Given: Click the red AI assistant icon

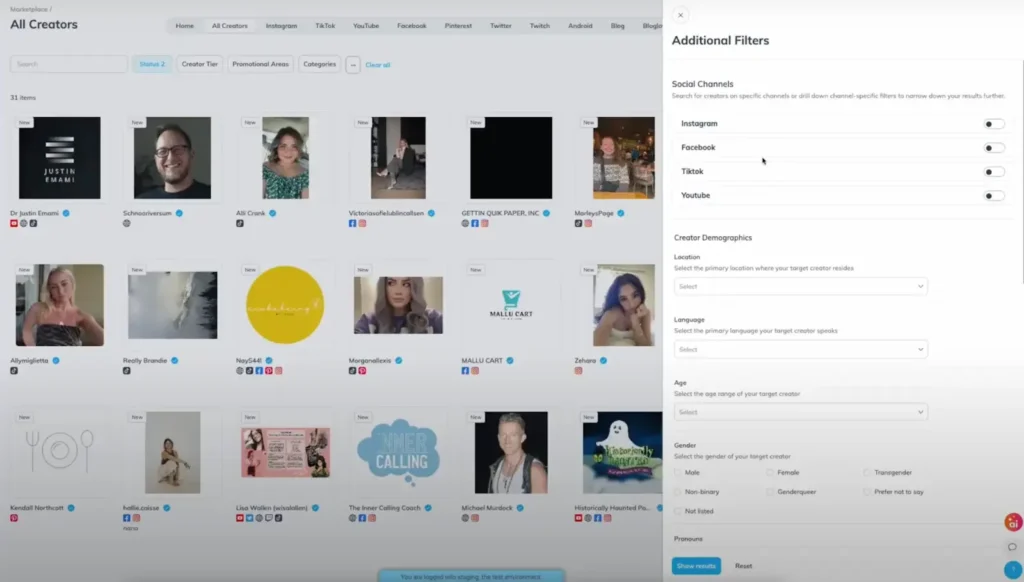Looking at the screenshot, I should point(1012,523).
